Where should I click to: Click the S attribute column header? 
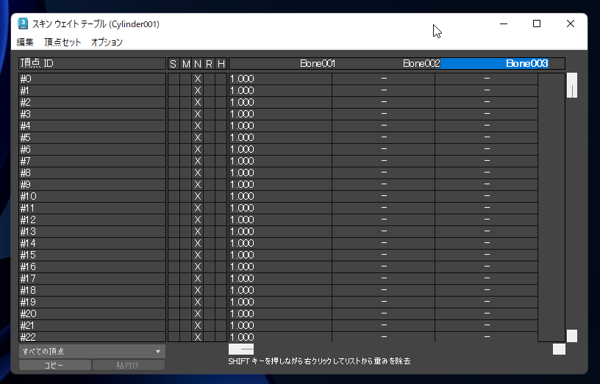click(173, 64)
